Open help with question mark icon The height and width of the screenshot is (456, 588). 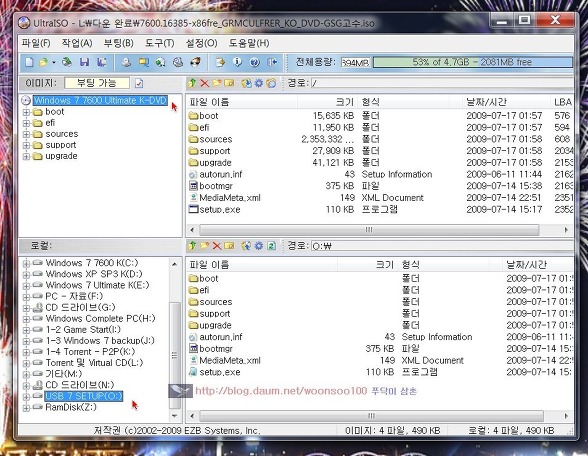(x=255, y=62)
